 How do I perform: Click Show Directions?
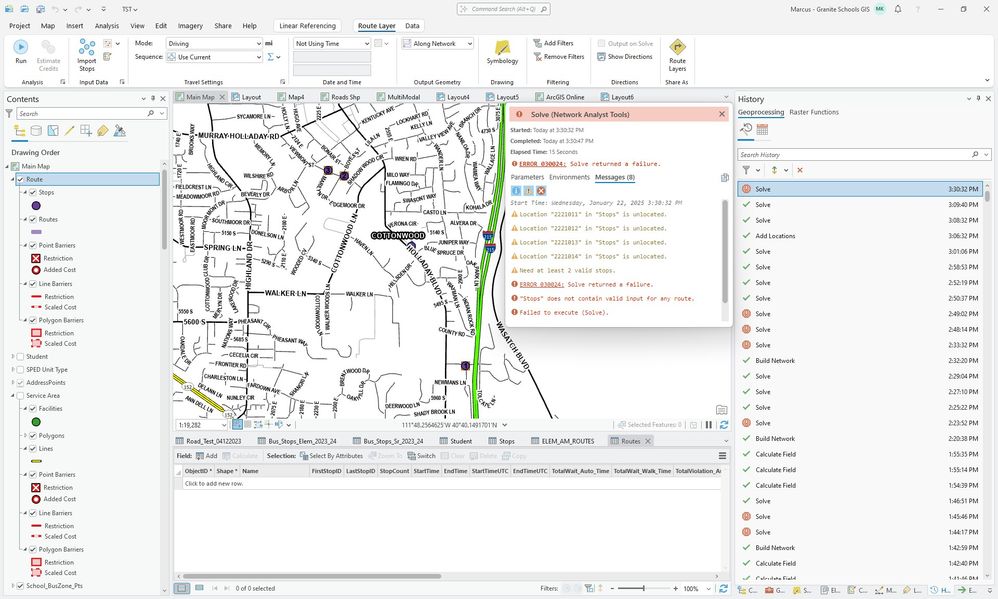pos(625,57)
